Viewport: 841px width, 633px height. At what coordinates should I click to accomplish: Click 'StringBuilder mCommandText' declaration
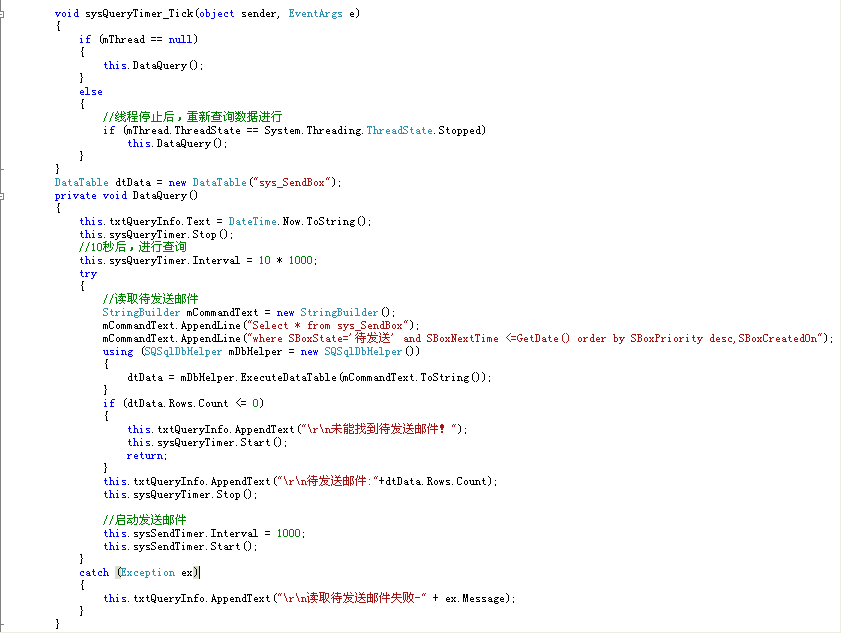(x=180, y=313)
